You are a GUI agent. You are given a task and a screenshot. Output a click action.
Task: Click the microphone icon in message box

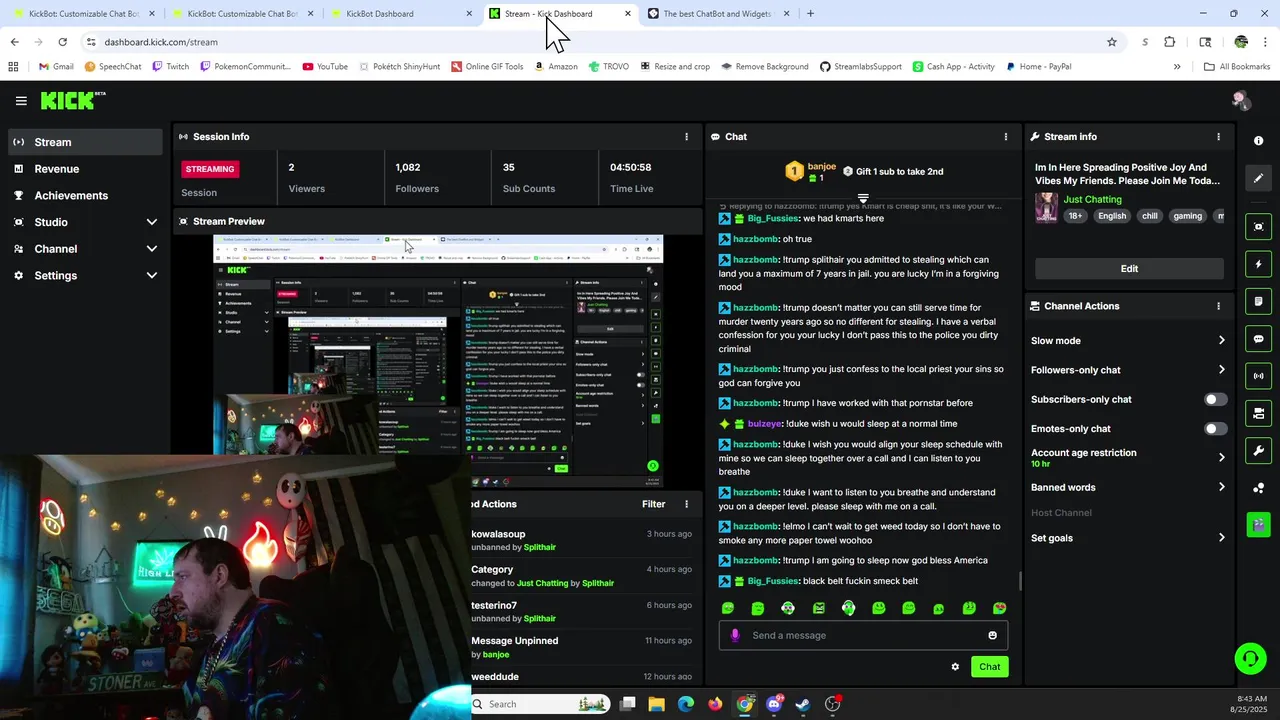point(735,635)
